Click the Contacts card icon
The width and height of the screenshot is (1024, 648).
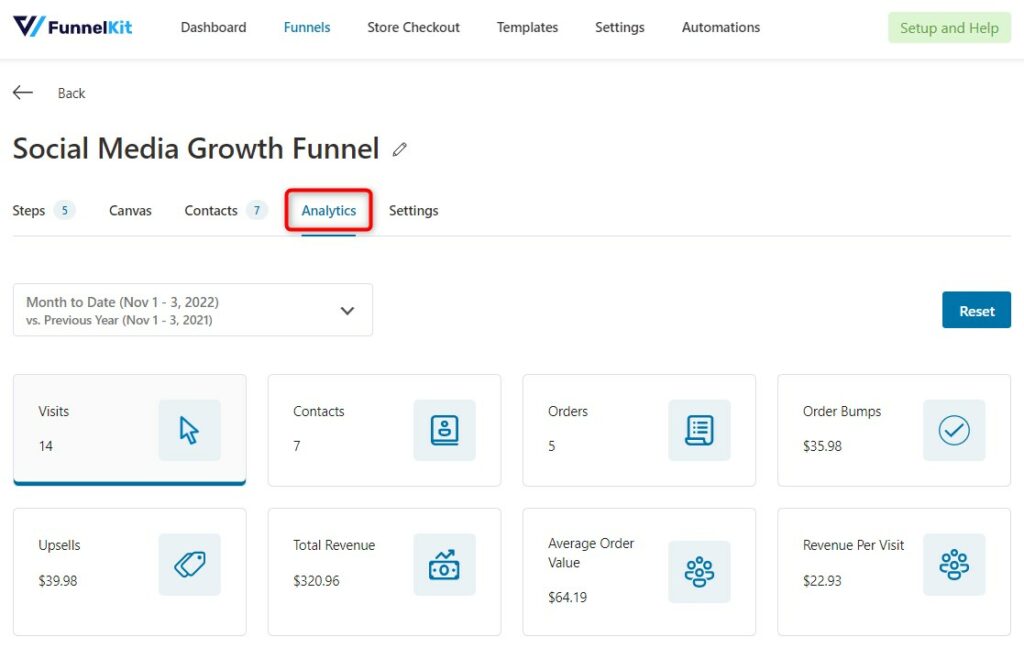coord(444,430)
